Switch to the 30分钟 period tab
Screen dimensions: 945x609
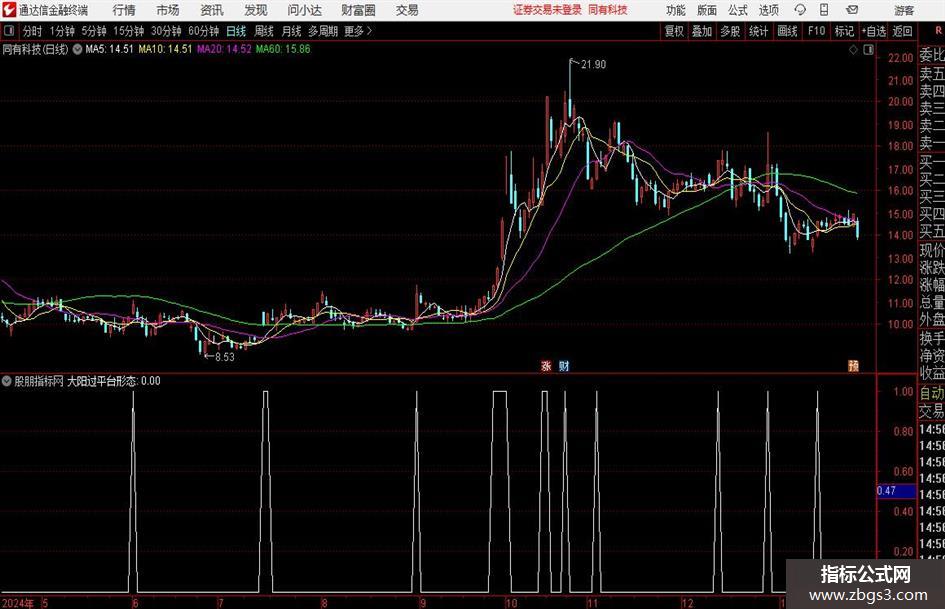point(166,31)
